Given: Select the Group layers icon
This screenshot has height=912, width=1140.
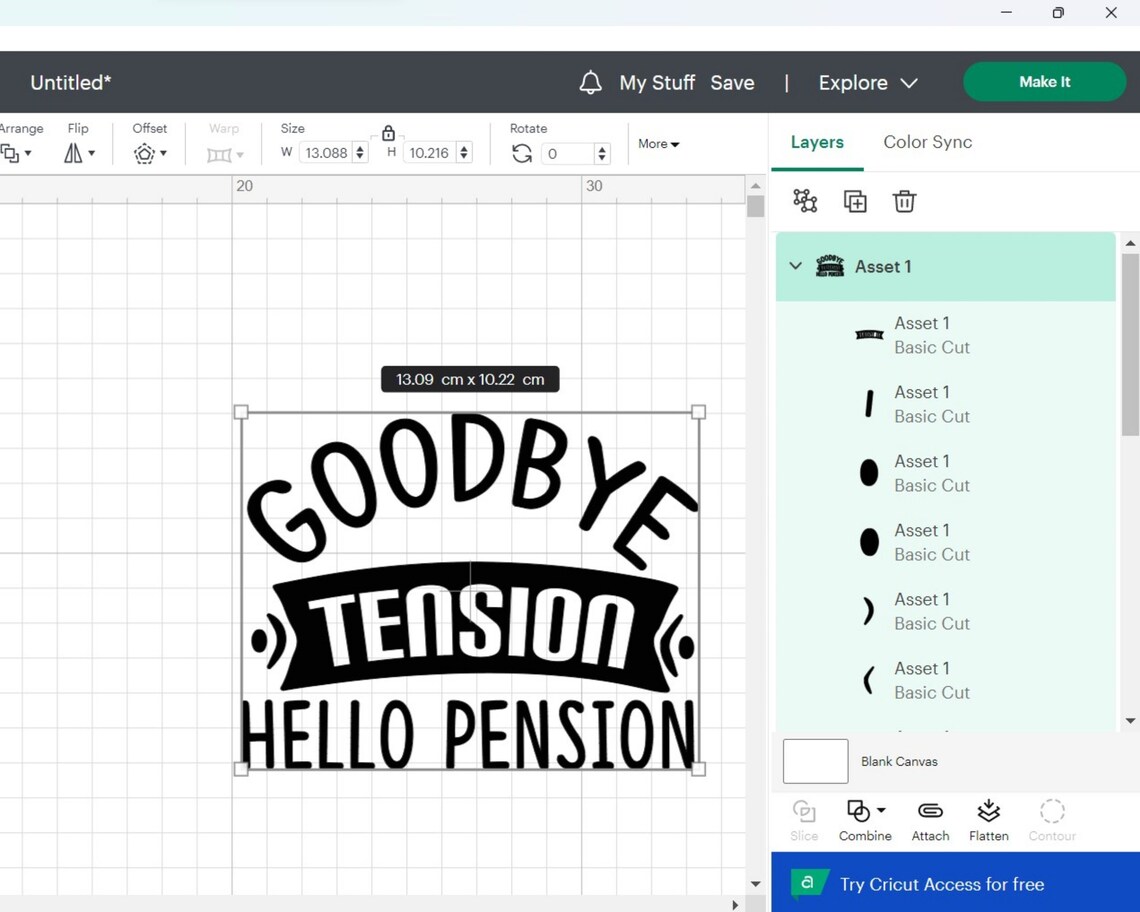Looking at the screenshot, I should click(x=805, y=200).
